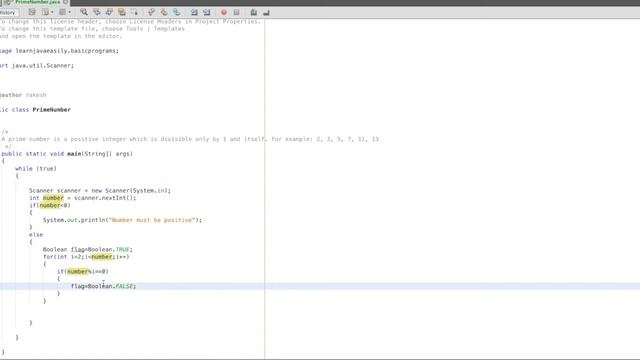Image resolution: width=640 pixels, height=360 pixels.
Task: Close the PrimeNumber.java tab
Action: pos(65,2)
